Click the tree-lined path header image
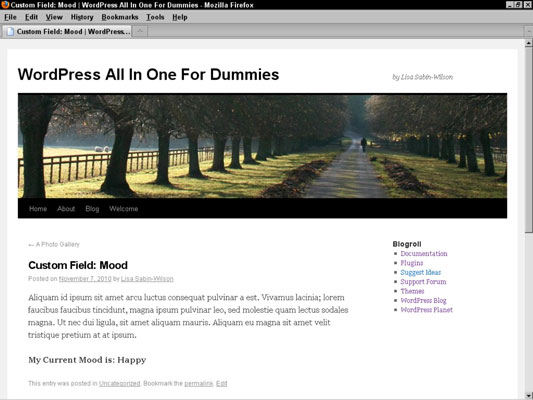The height and width of the screenshot is (400, 533). point(262,145)
